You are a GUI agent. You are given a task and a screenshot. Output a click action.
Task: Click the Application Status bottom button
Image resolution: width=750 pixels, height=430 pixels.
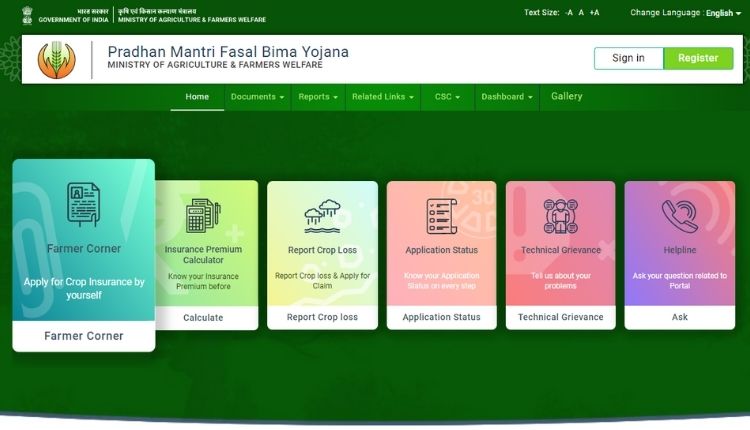(441, 317)
